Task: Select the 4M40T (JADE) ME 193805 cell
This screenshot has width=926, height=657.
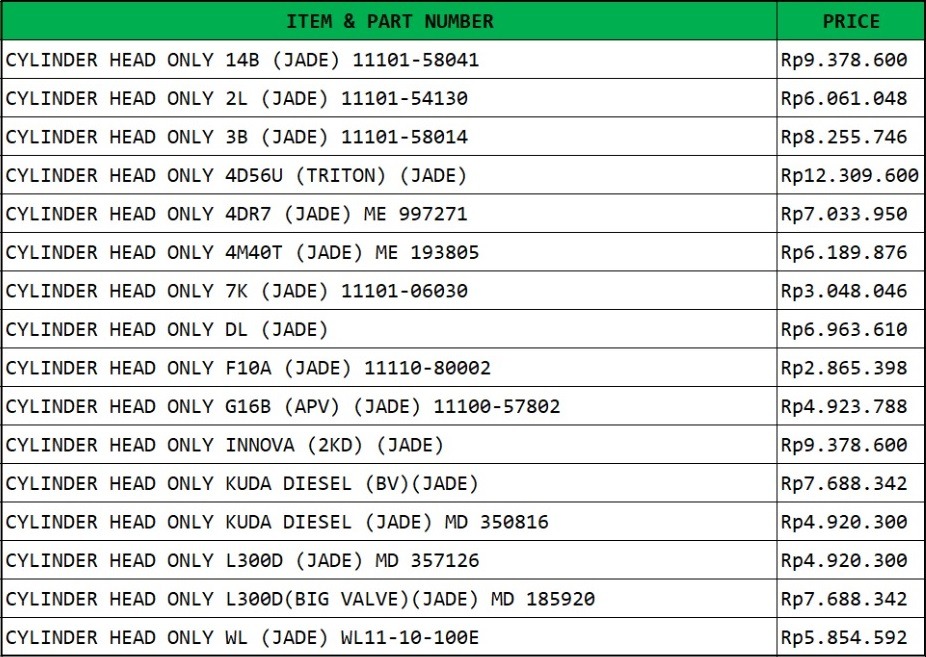Action: click(x=389, y=252)
